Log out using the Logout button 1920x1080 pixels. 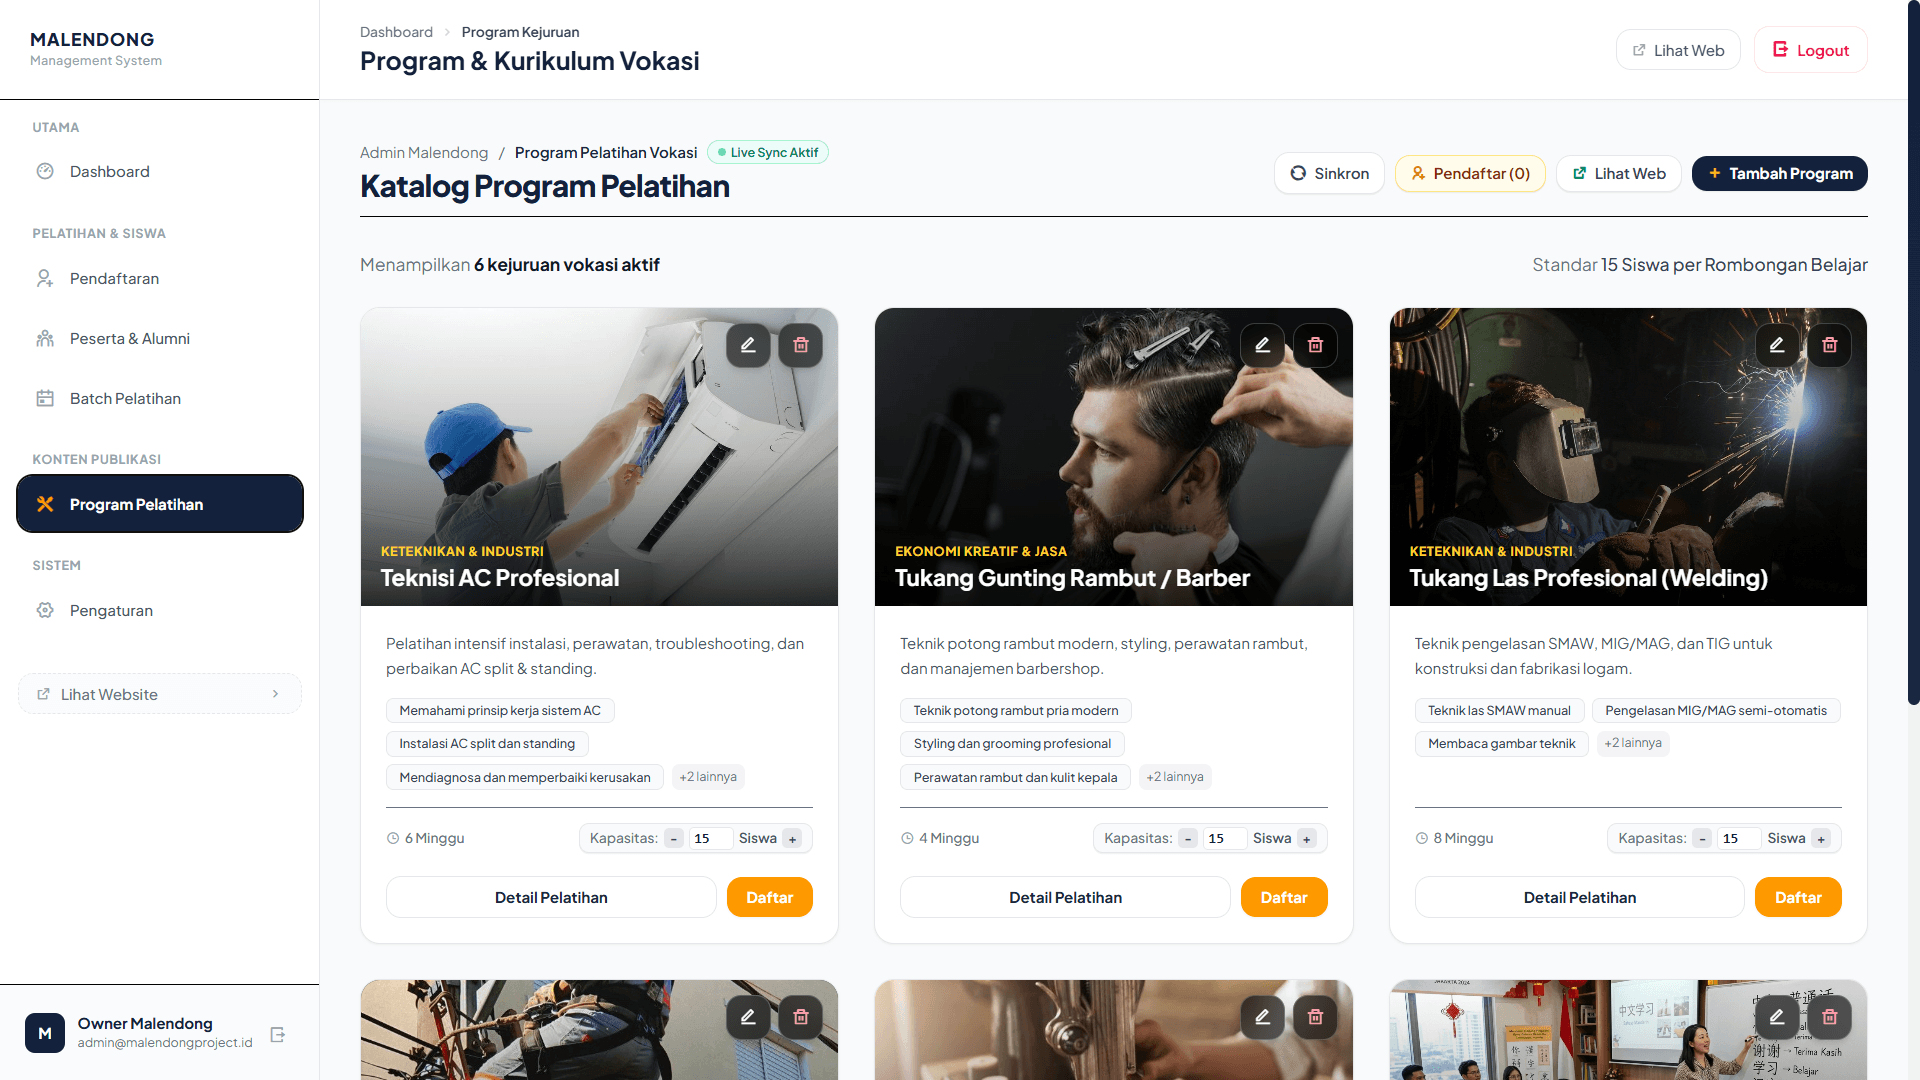point(1811,50)
